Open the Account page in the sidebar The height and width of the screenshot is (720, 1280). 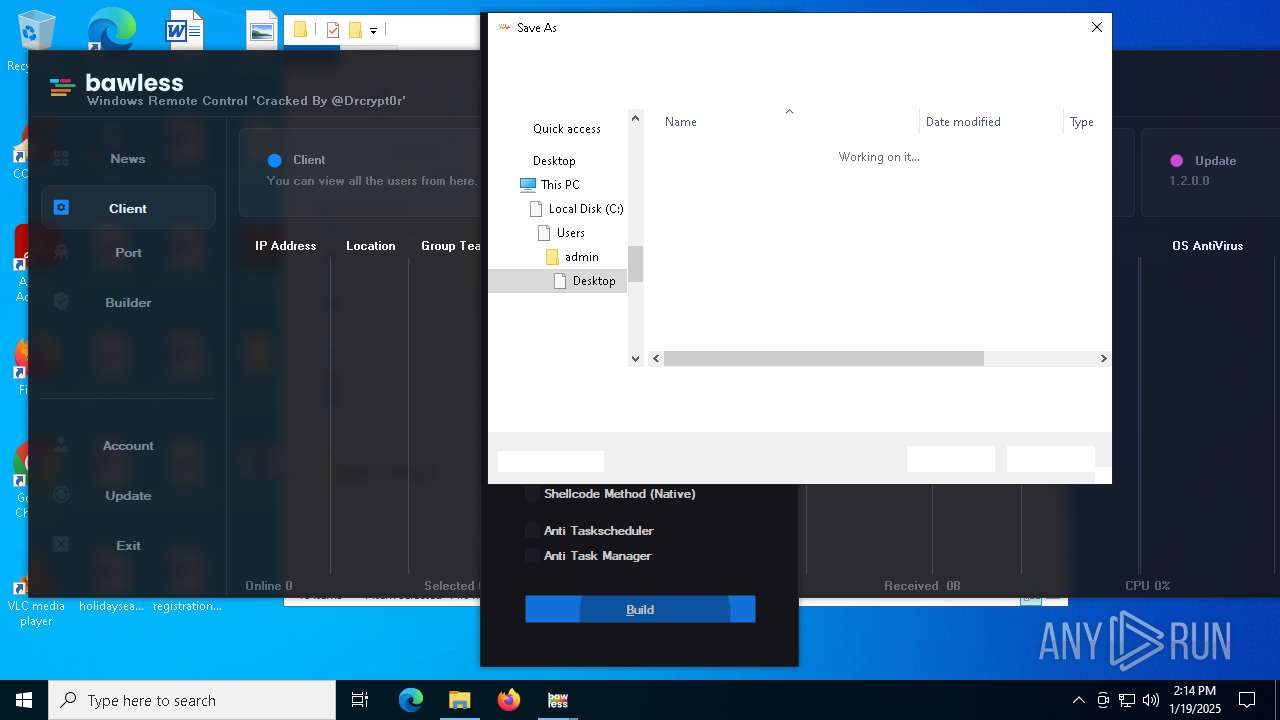click(x=128, y=445)
